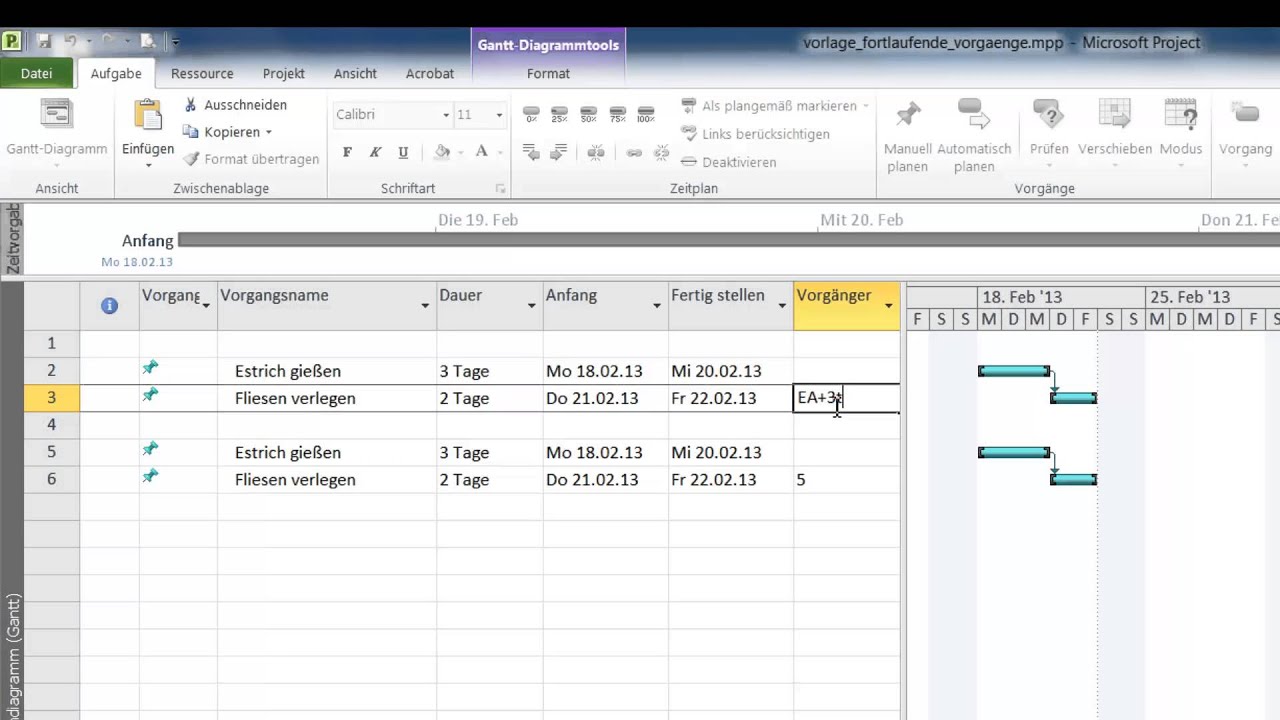Toggle underline formatting (U)
The height and width of the screenshot is (720, 1280).
coord(403,153)
